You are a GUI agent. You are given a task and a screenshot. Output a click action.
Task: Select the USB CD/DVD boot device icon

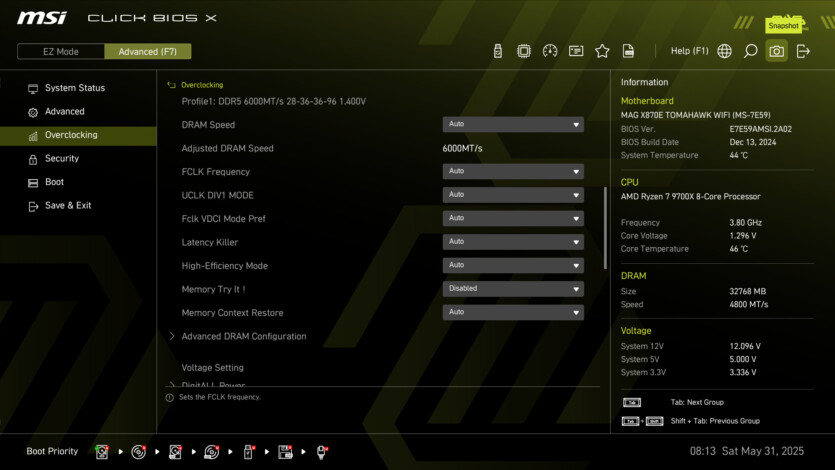coord(211,452)
